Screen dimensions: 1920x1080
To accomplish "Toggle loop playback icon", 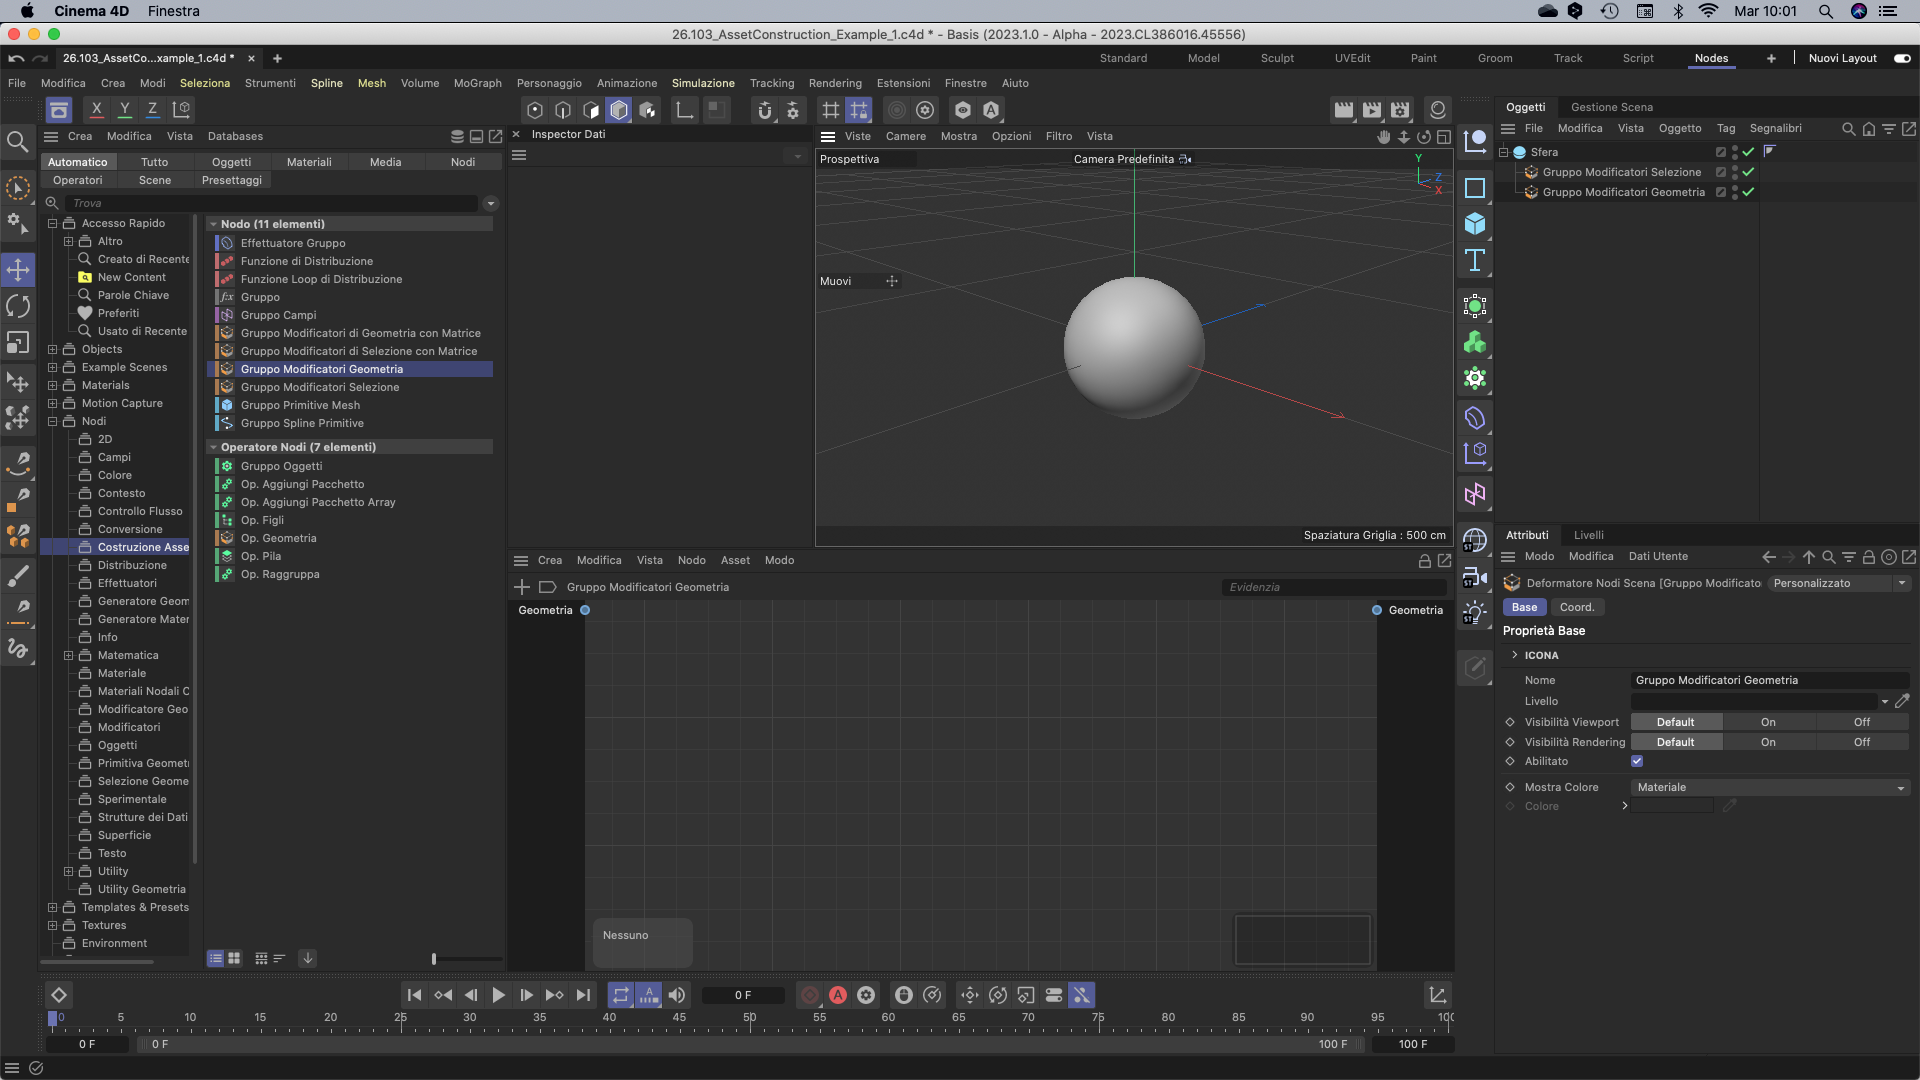I will (621, 995).
